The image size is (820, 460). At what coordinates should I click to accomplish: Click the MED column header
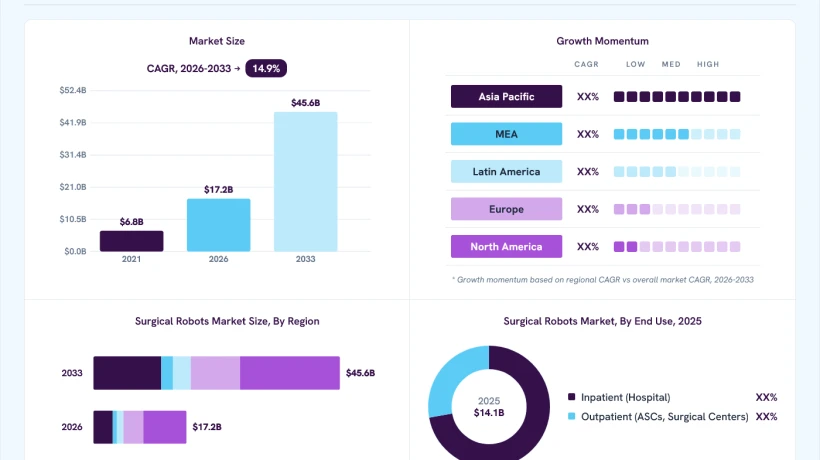pyautogui.click(x=671, y=64)
